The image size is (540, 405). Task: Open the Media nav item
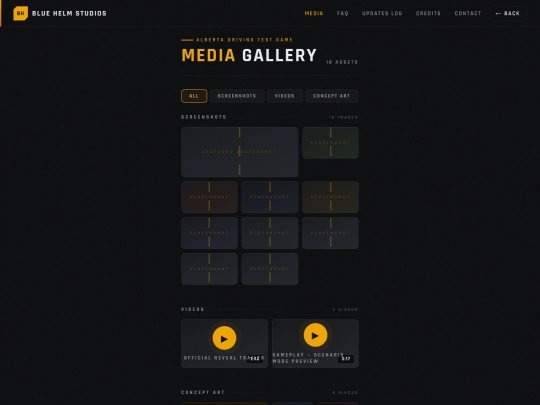point(314,13)
